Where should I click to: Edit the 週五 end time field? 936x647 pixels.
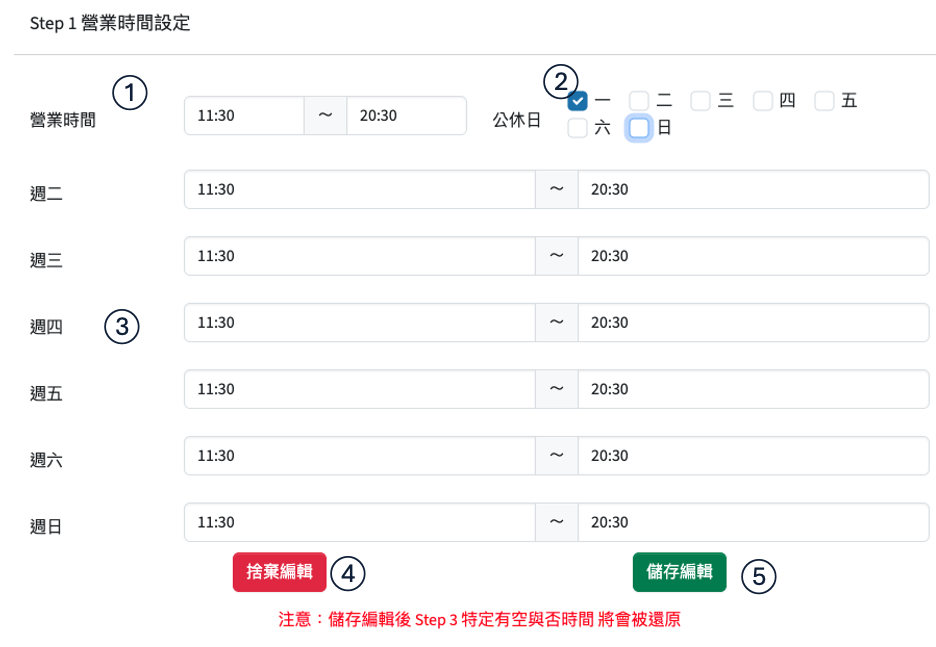753,389
